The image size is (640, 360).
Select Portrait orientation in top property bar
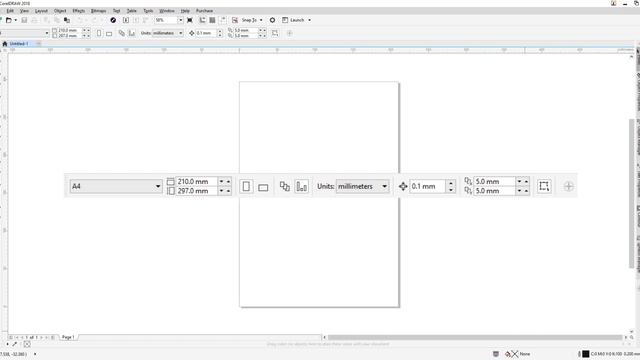click(99, 33)
